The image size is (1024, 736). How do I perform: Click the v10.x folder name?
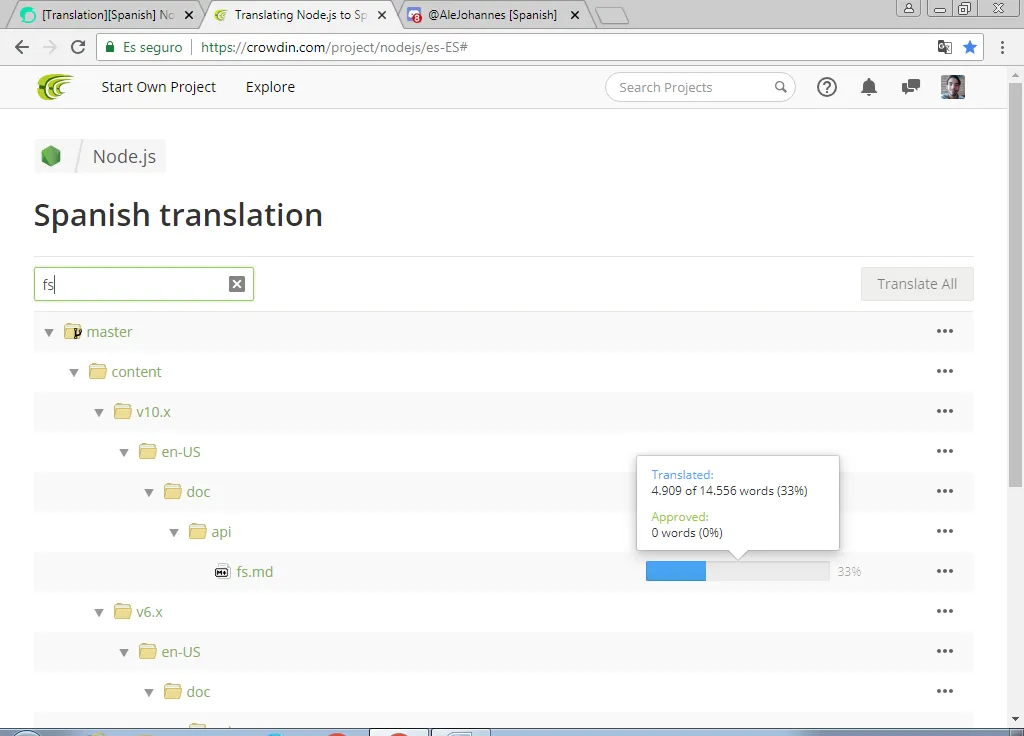click(153, 412)
